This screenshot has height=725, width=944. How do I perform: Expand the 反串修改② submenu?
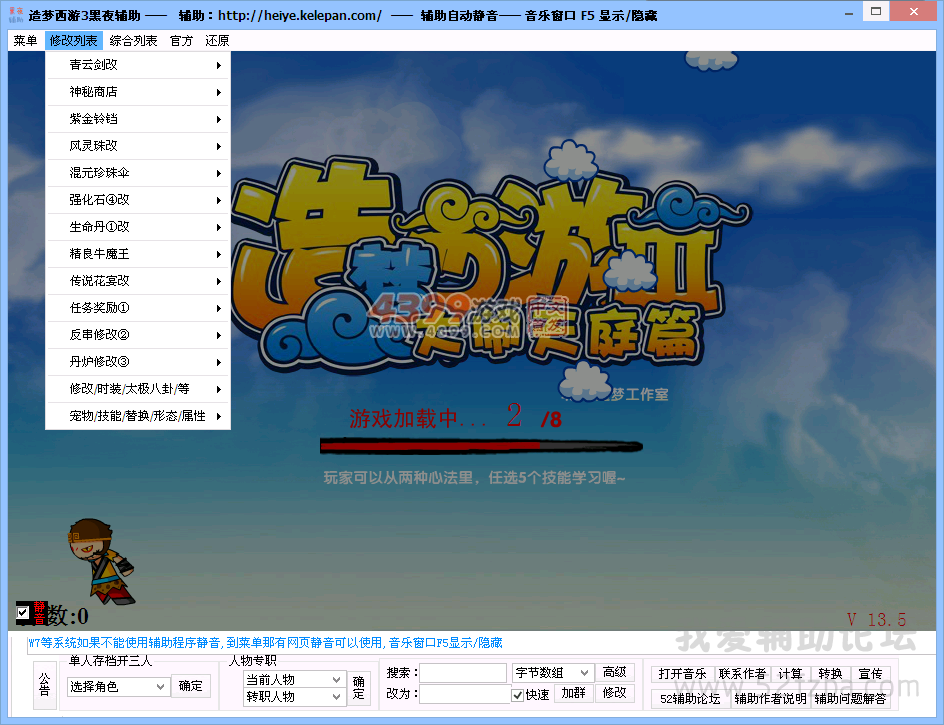pyautogui.click(x=138, y=335)
